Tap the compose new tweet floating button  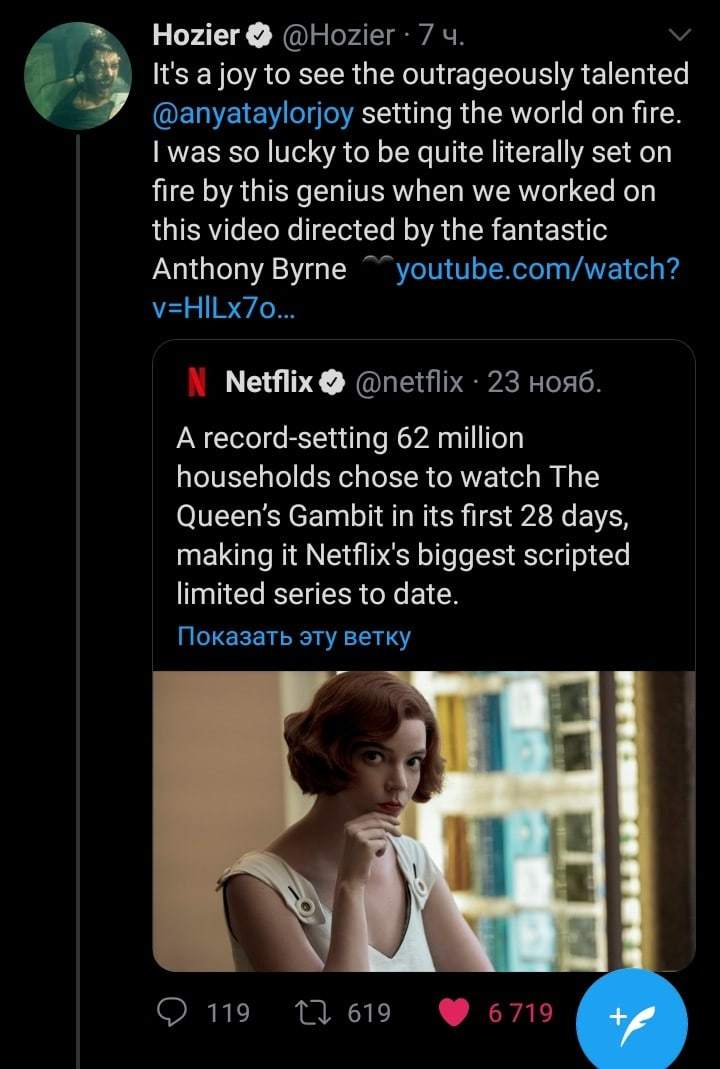click(x=633, y=1017)
